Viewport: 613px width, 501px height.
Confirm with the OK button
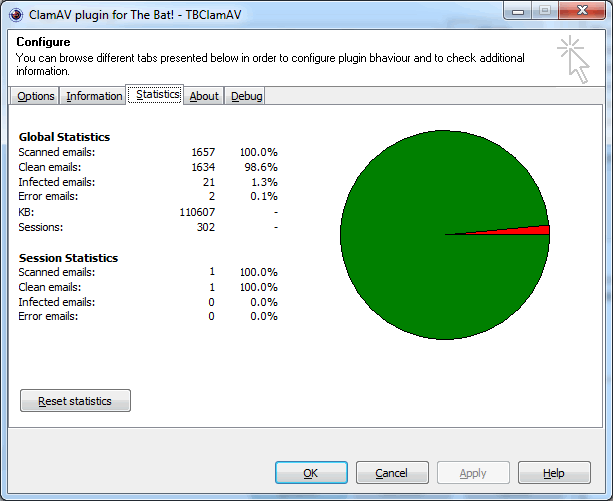pos(311,473)
